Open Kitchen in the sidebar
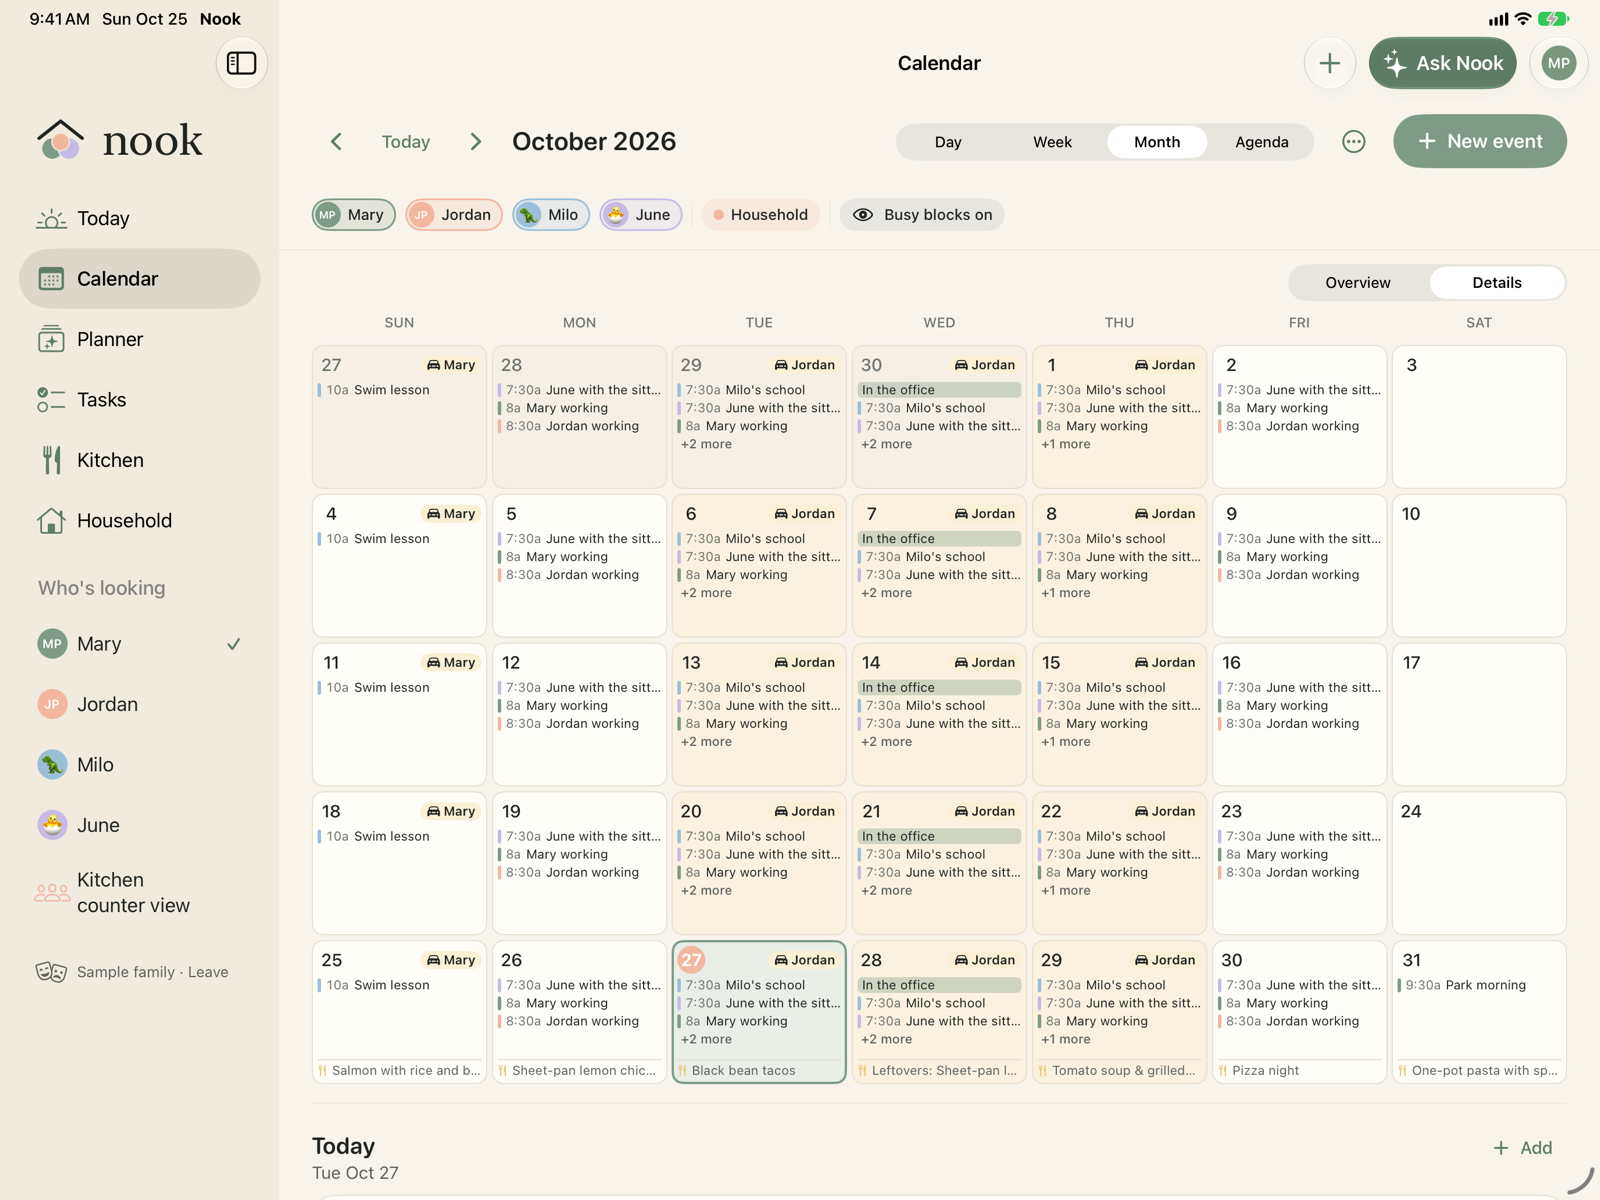The width and height of the screenshot is (1600, 1200). point(139,460)
